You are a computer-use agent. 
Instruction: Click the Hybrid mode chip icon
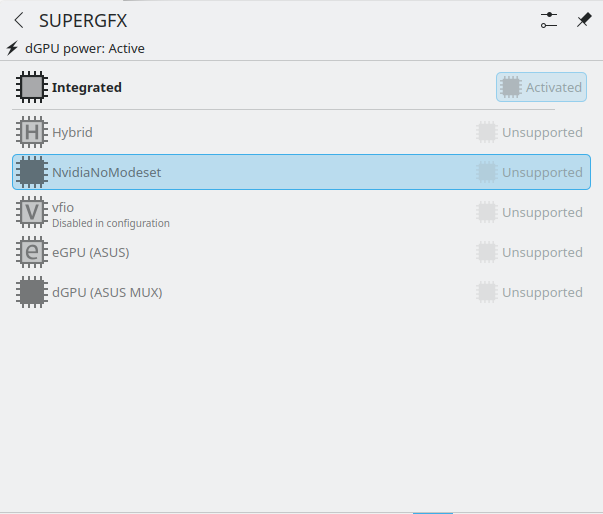coord(32,132)
